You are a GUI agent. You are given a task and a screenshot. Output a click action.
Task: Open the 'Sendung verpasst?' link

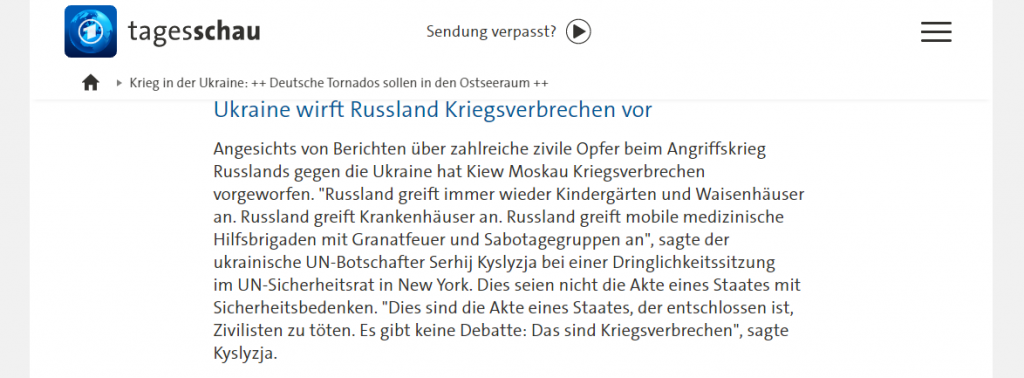click(x=491, y=31)
